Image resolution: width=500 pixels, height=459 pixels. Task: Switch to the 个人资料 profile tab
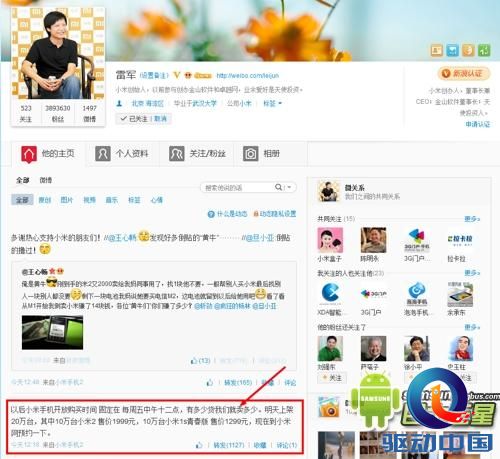(x=122, y=154)
